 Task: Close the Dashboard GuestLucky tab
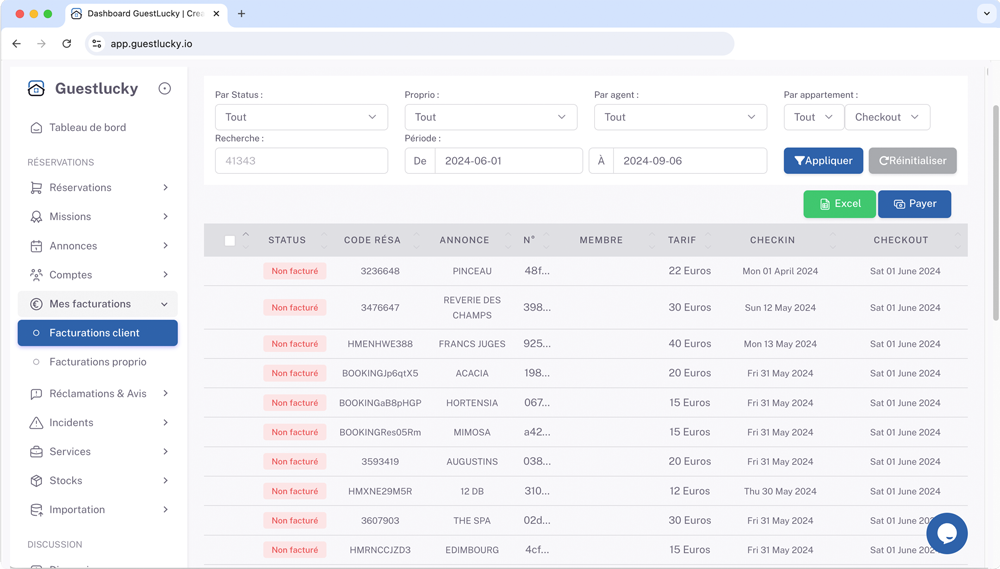click(x=216, y=13)
